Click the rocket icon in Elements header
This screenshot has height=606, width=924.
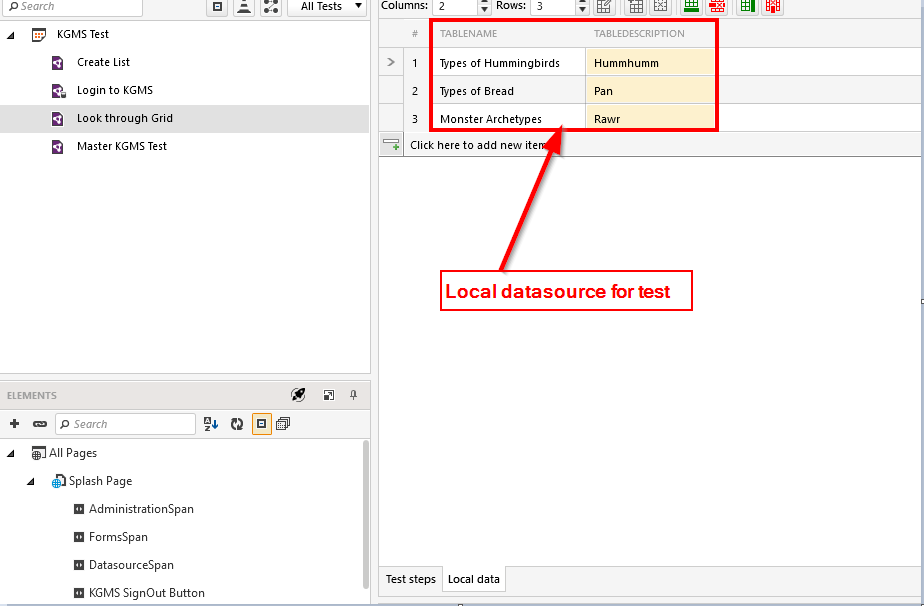[x=298, y=395]
